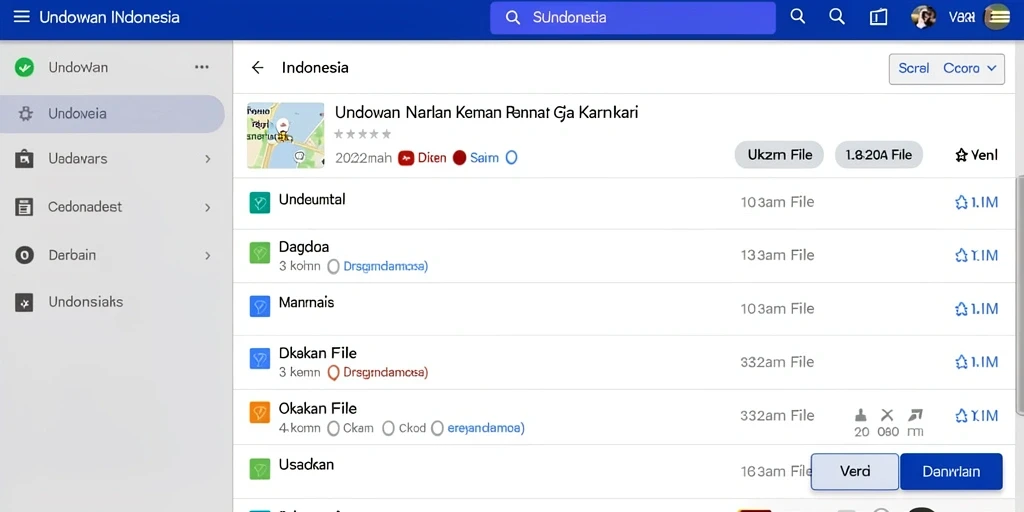Screen dimensions: 1024x512
Task: Click the green icon beside Usadkan
Action: click(260, 468)
